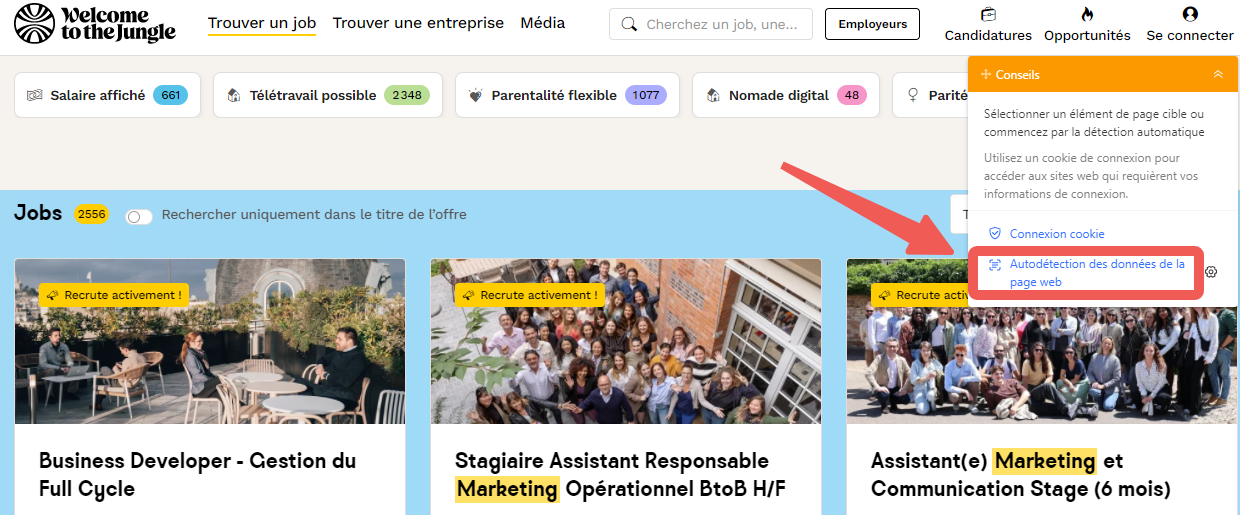Viewport: 1240px width, 515px height.
Task: Click the Opportunités label
Action: tap(1087, 35)
